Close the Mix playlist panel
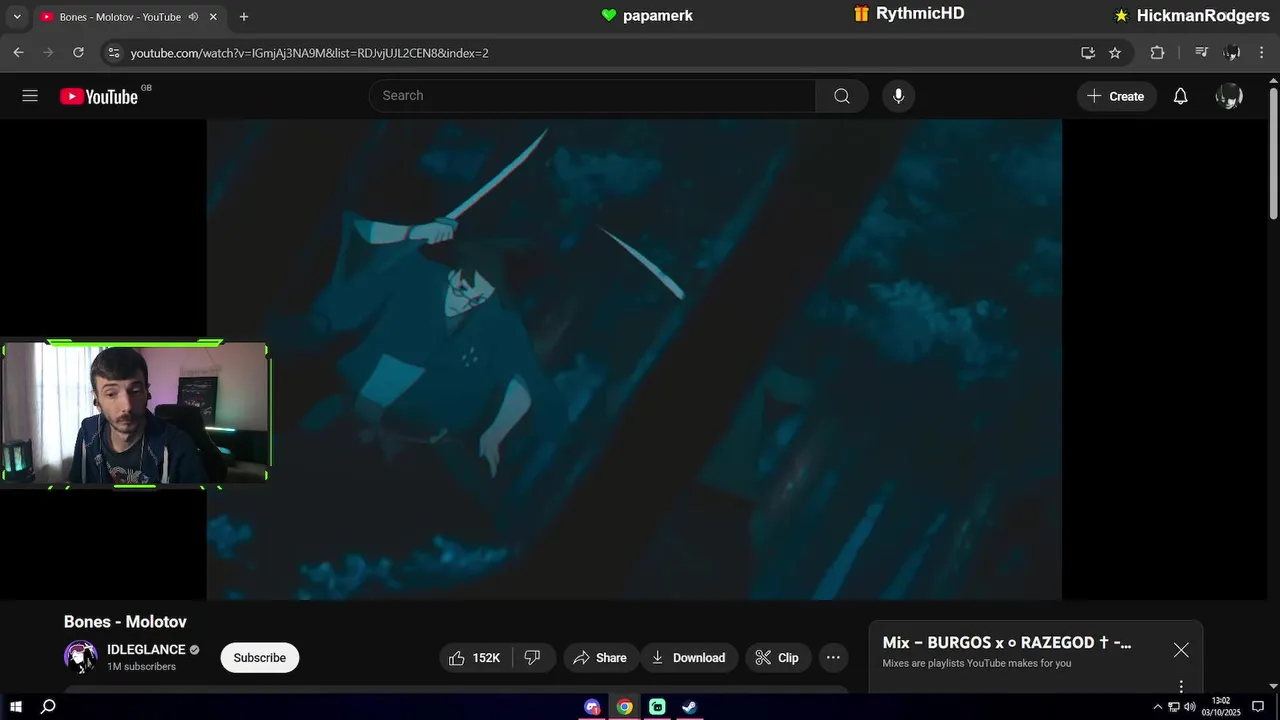 point(1181,650)
